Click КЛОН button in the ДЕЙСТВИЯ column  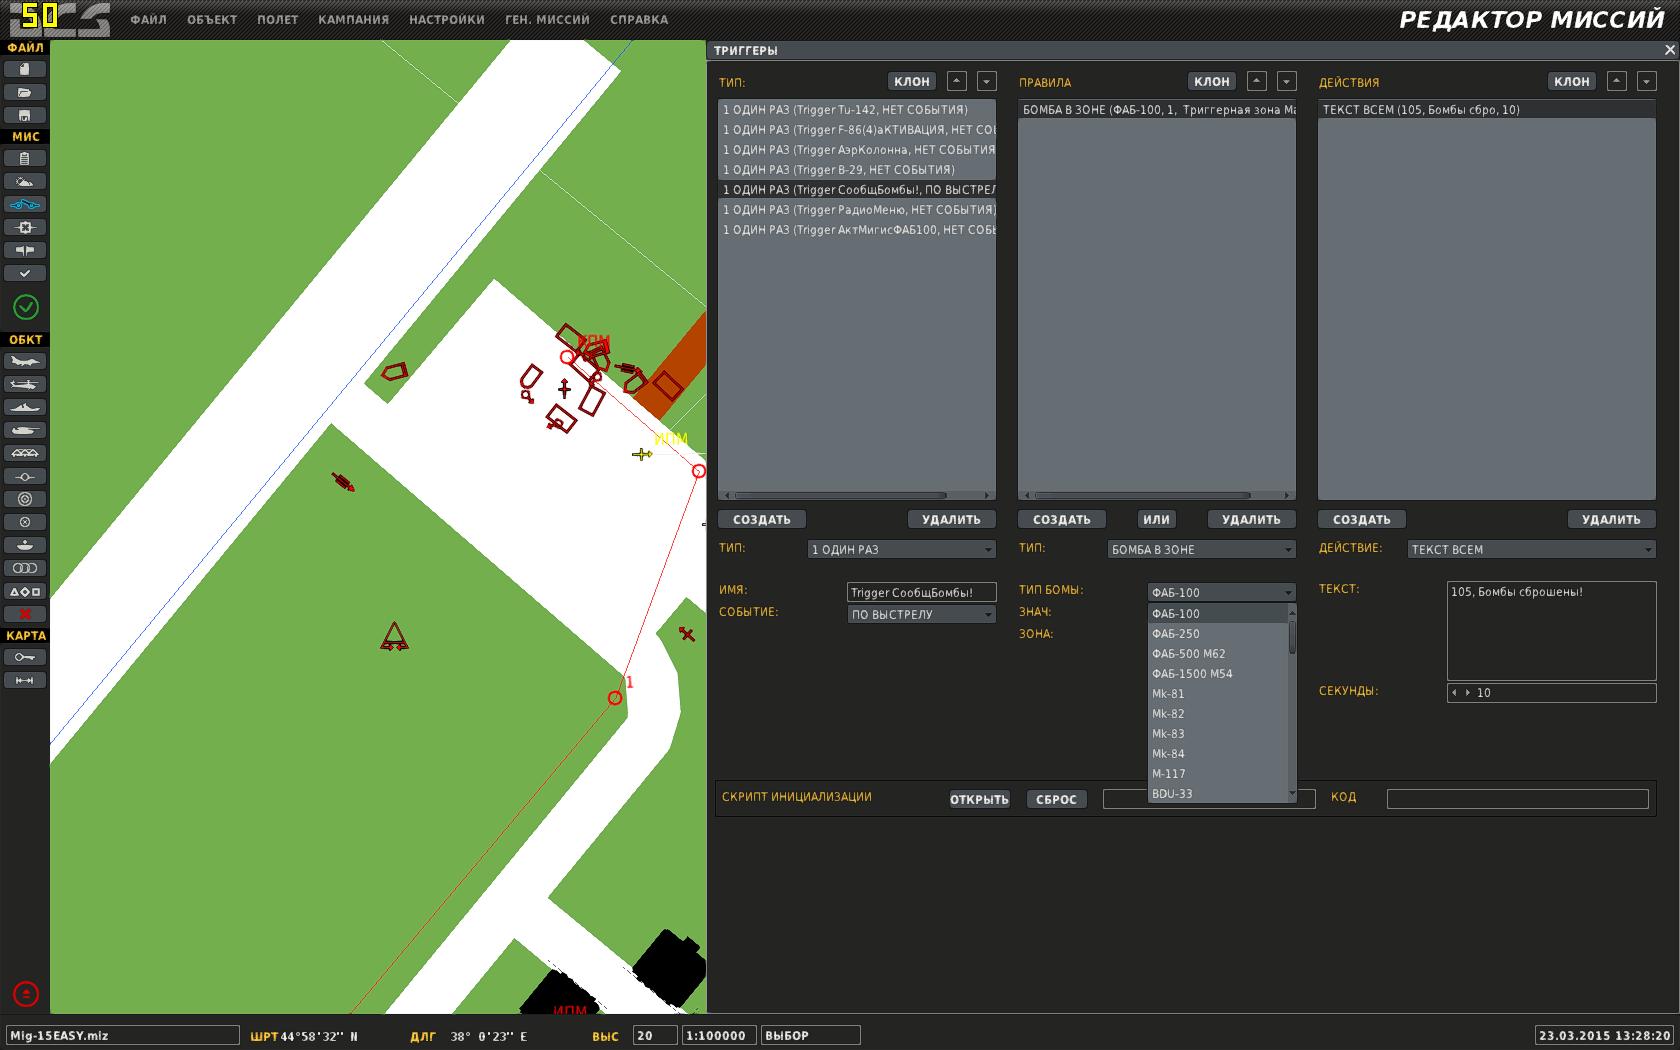tap(1572, 82)
